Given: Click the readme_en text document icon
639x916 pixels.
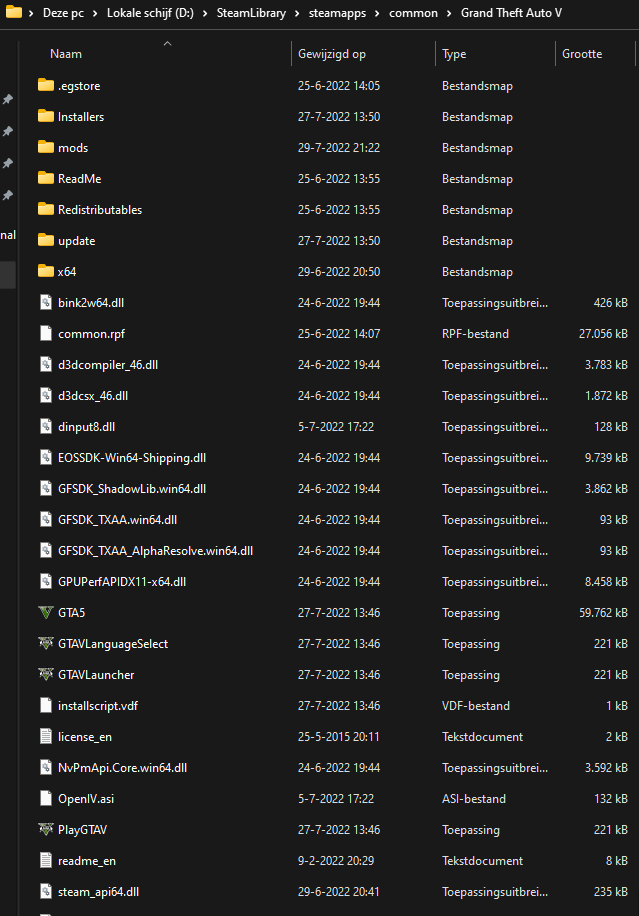Looking at the screenshot, I should tap(46, 860).
